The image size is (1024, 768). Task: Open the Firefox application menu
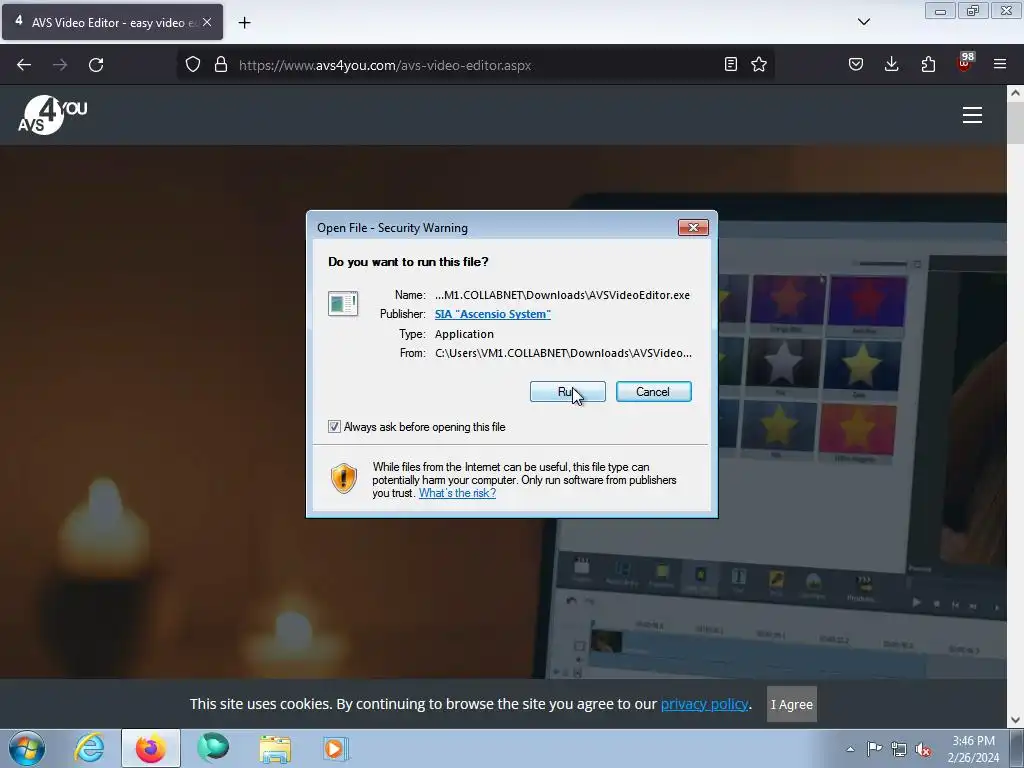(x=1000, y=65)
